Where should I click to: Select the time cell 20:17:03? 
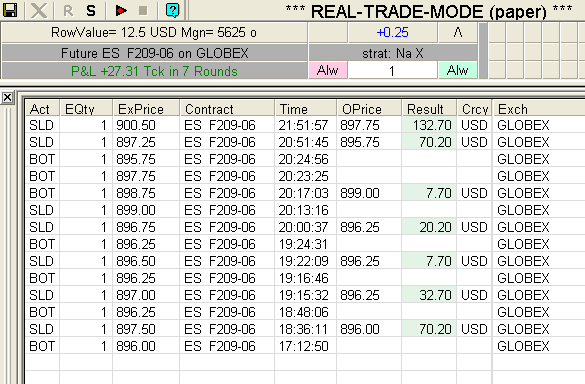tap(306, 193)
